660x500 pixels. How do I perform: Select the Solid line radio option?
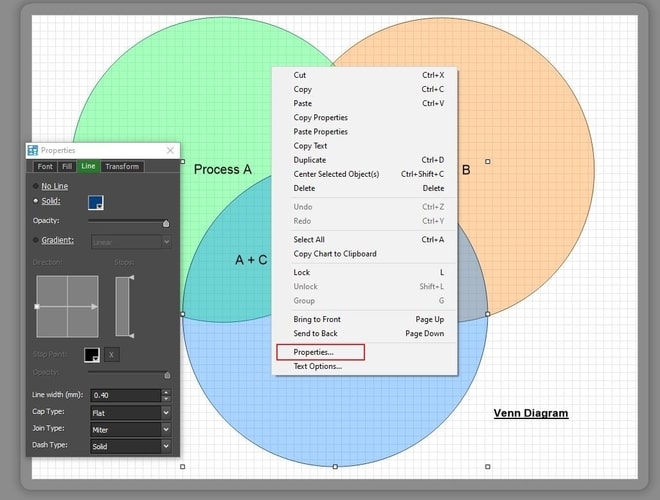click(x=35, y=201)
